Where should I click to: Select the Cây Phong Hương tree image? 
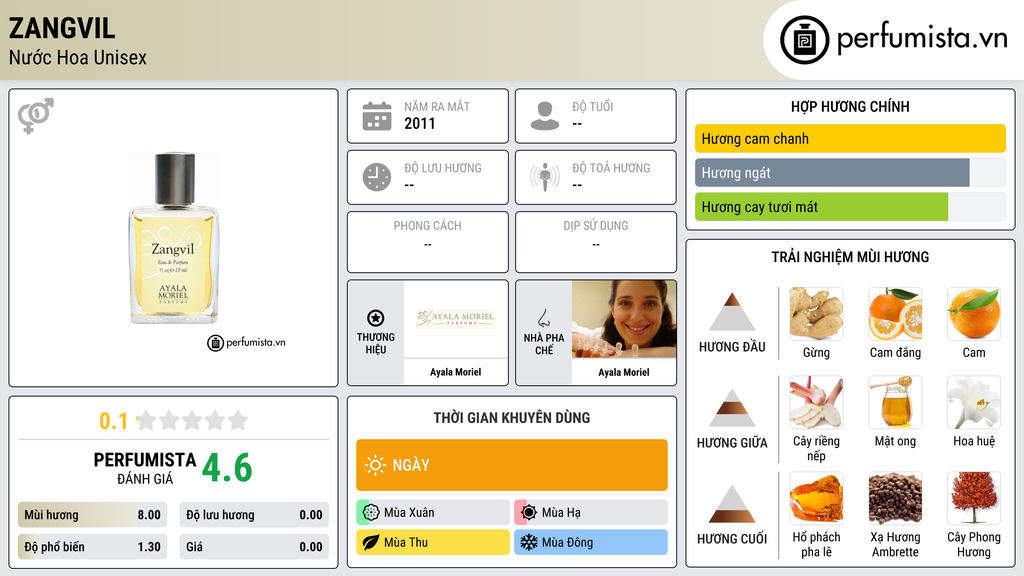(x=974, y=498)
